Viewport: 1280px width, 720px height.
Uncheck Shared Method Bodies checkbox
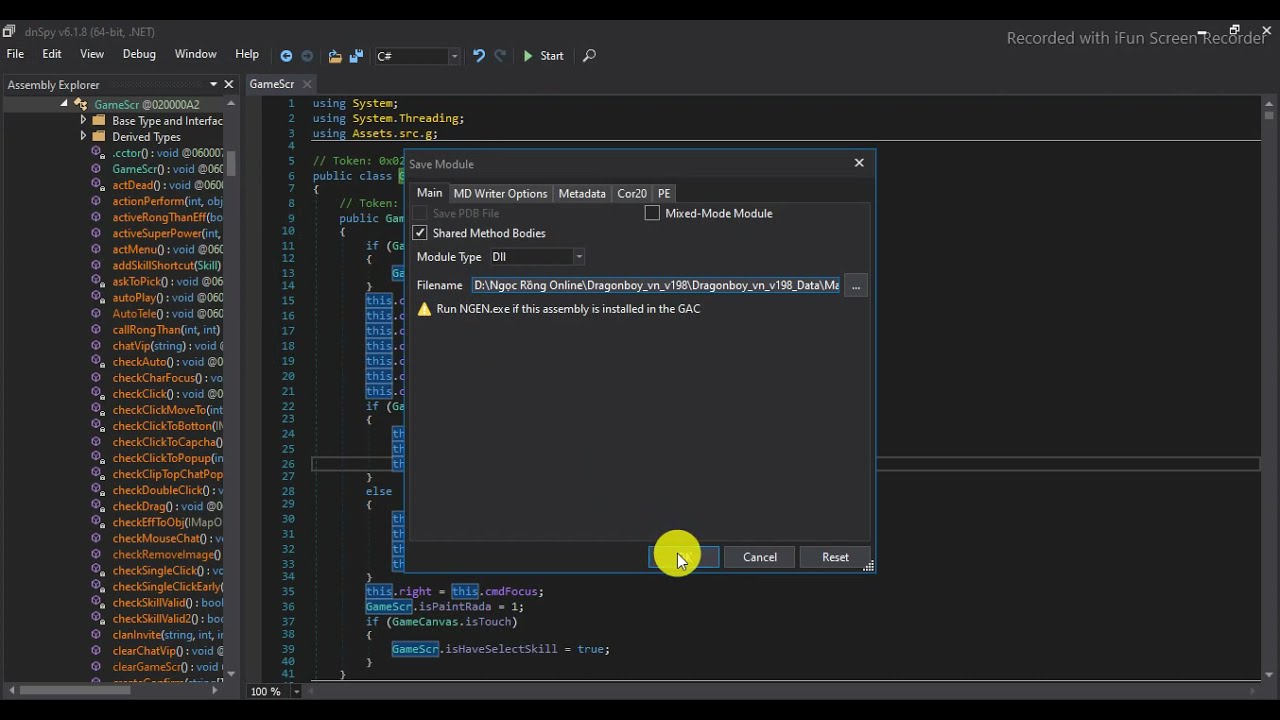click(420, 233)
